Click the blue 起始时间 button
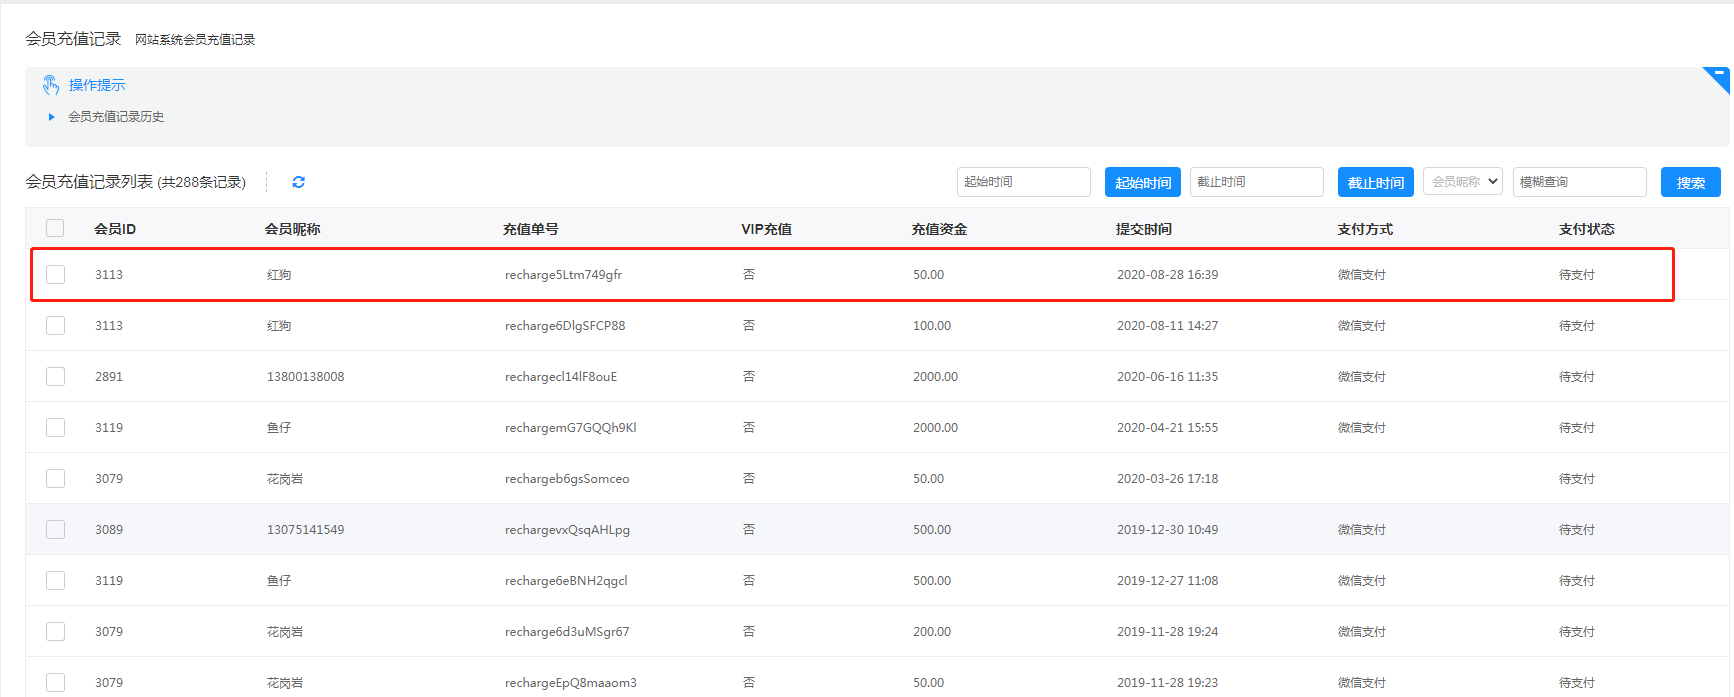 point(1142,182)
